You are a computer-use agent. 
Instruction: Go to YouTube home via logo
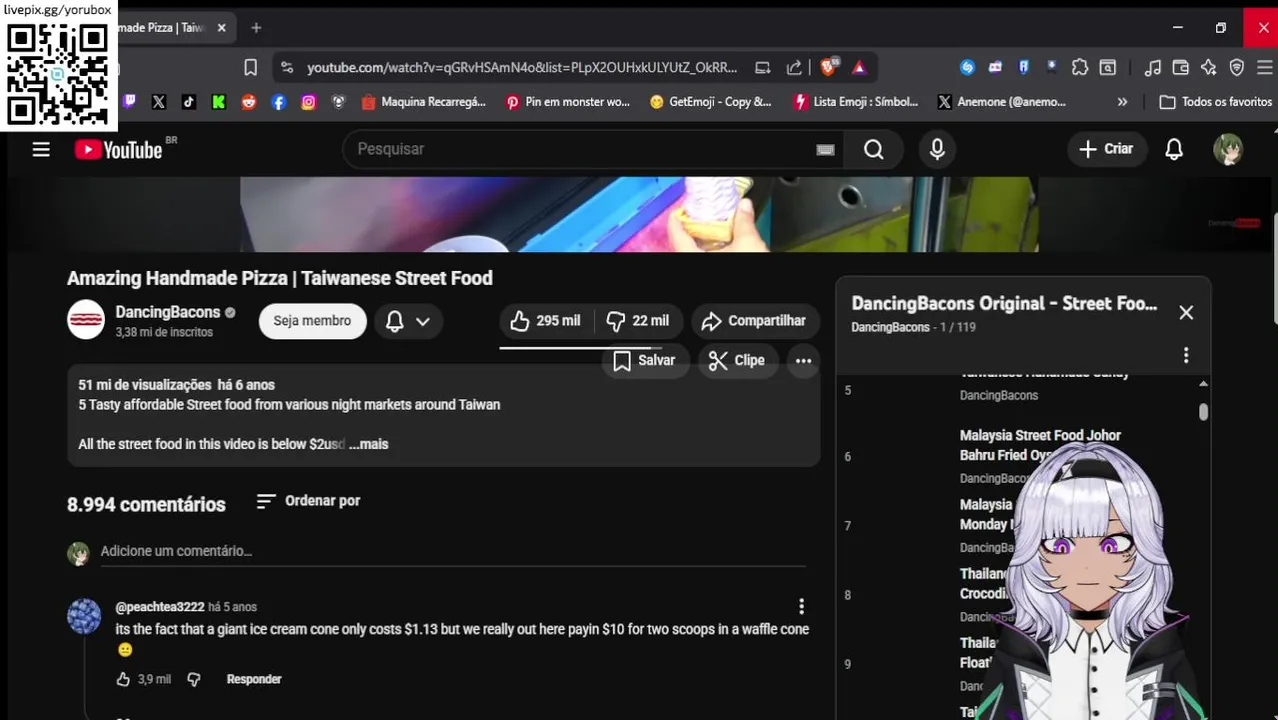point(118,149)
